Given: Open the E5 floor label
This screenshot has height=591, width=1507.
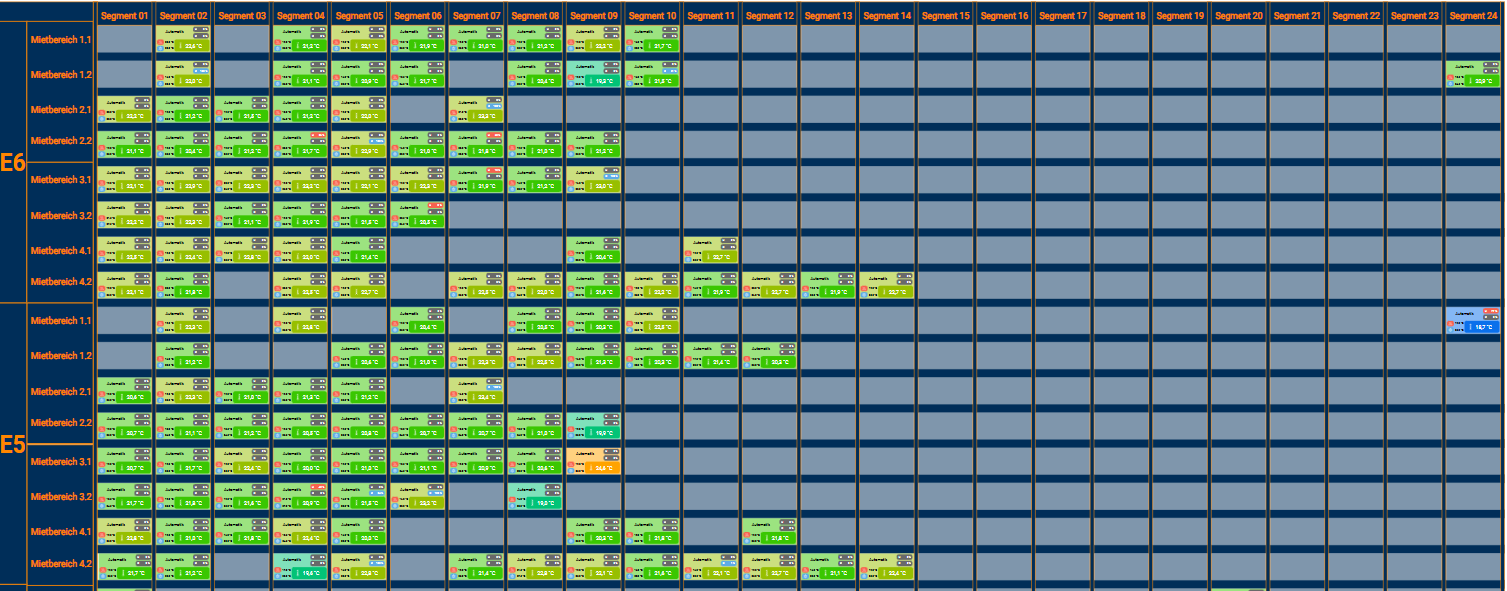Looking at the screenshot, I should pyautogui.click(x=13, y=444).
